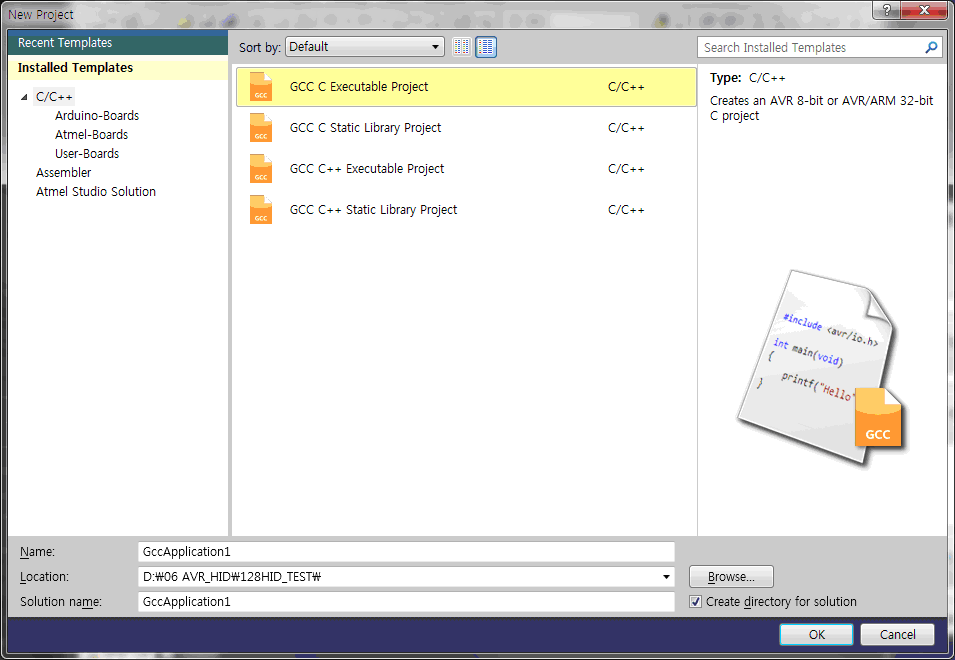Click the GCC C++ Executable Project icon
Image resolution: width=955 pixels, height=660 pixels.
pos(261,169)
